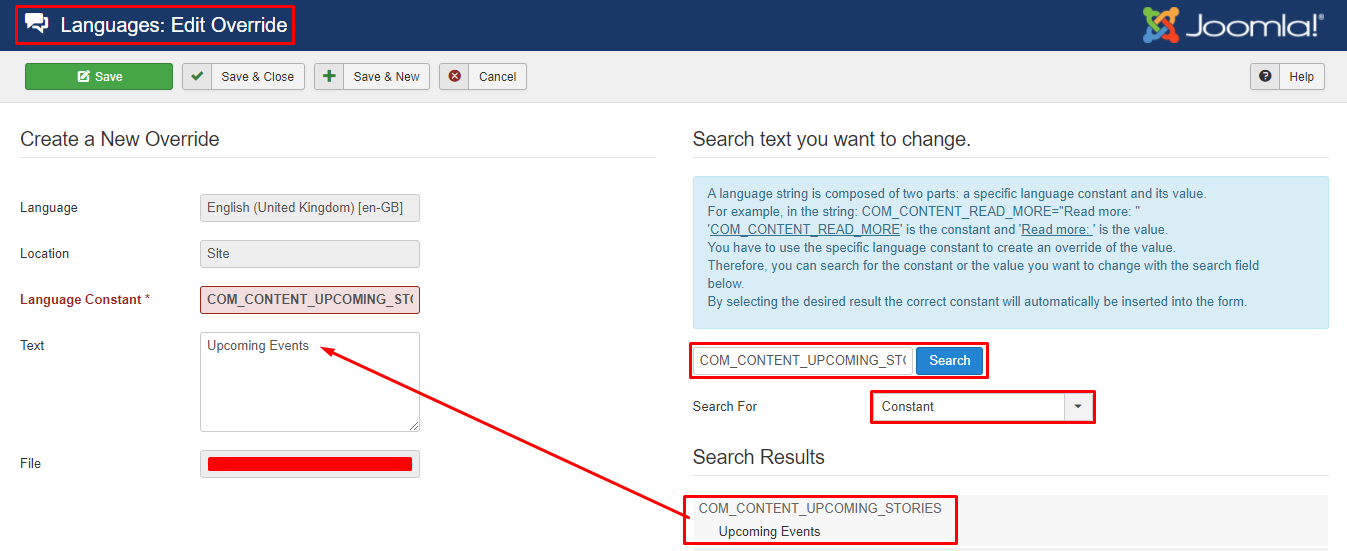Click the Save & Close label

coord(258,77)
